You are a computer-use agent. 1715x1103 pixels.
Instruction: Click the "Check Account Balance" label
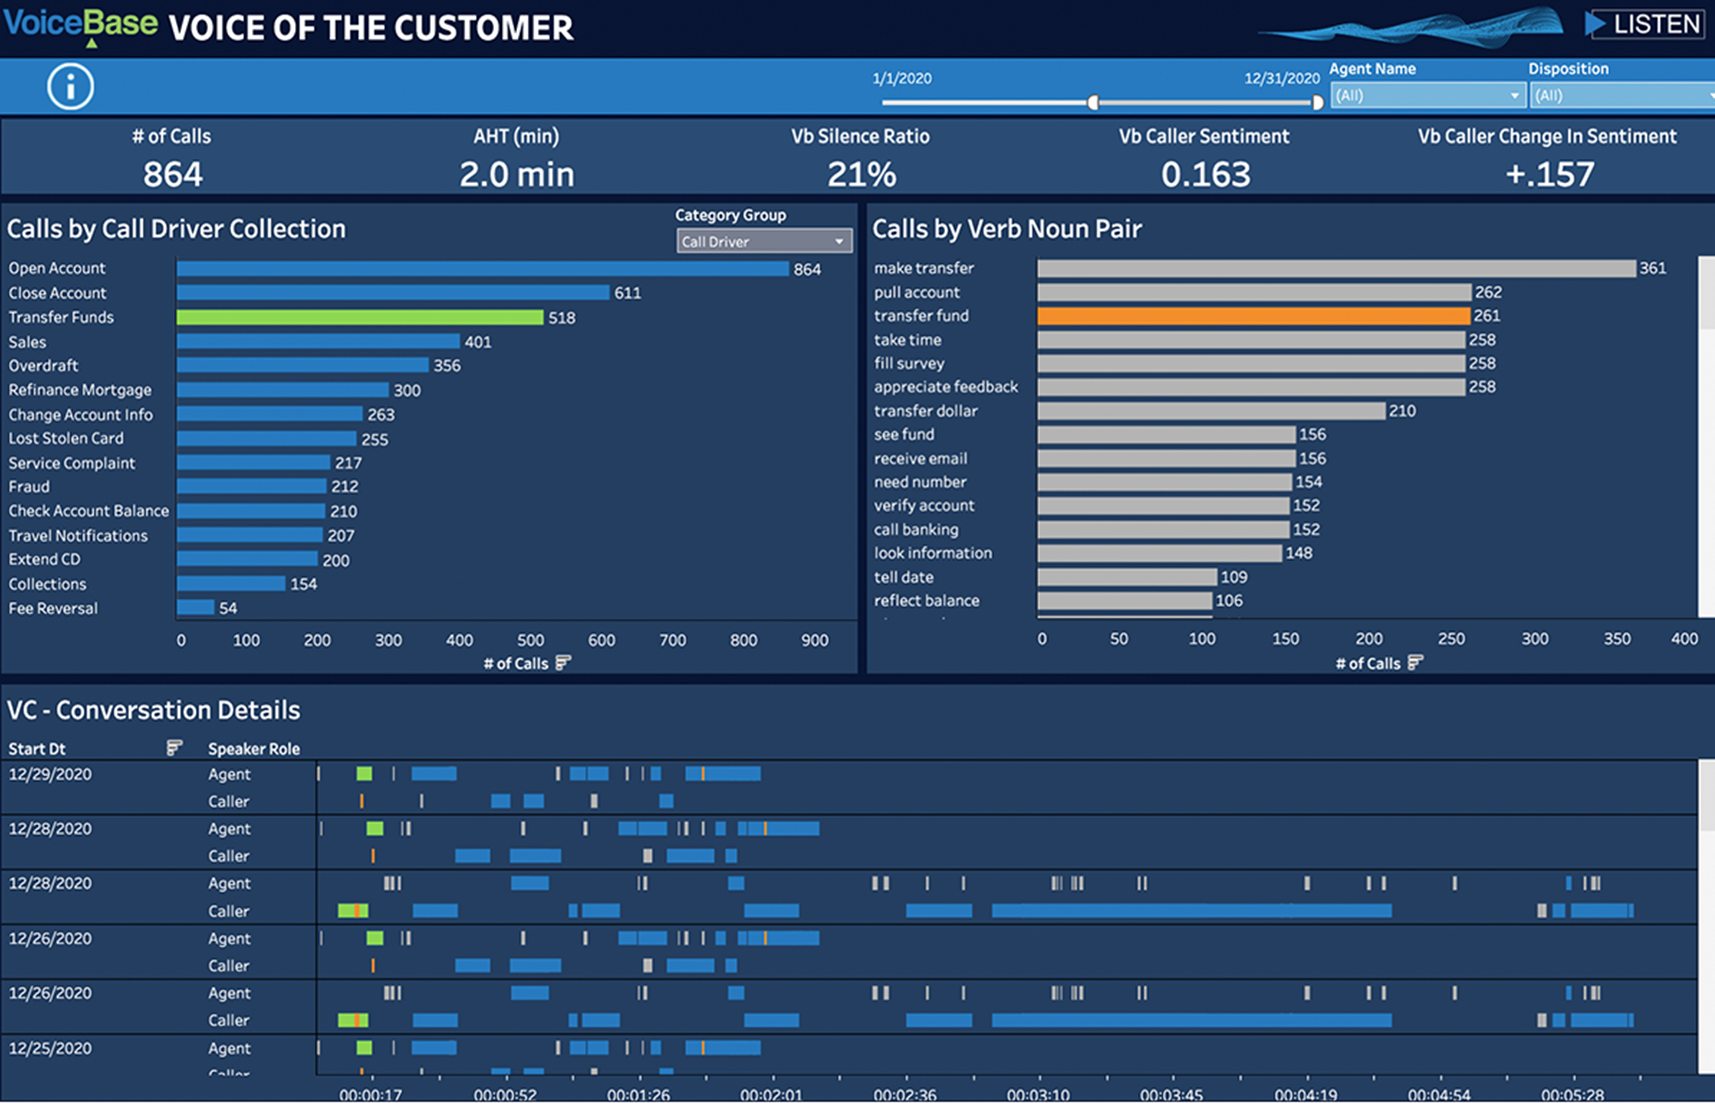click(x=89, y=511)
